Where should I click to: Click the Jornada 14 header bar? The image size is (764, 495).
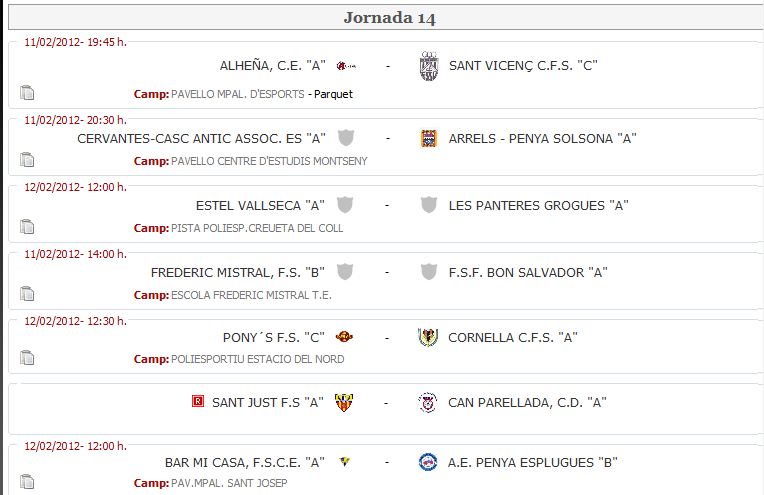point(386,18)
